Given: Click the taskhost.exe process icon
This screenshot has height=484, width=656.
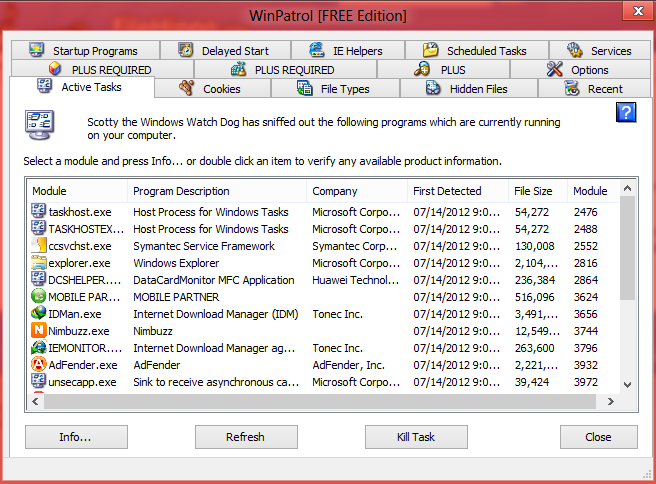Looking at the screenshot, I should [38, 211].
